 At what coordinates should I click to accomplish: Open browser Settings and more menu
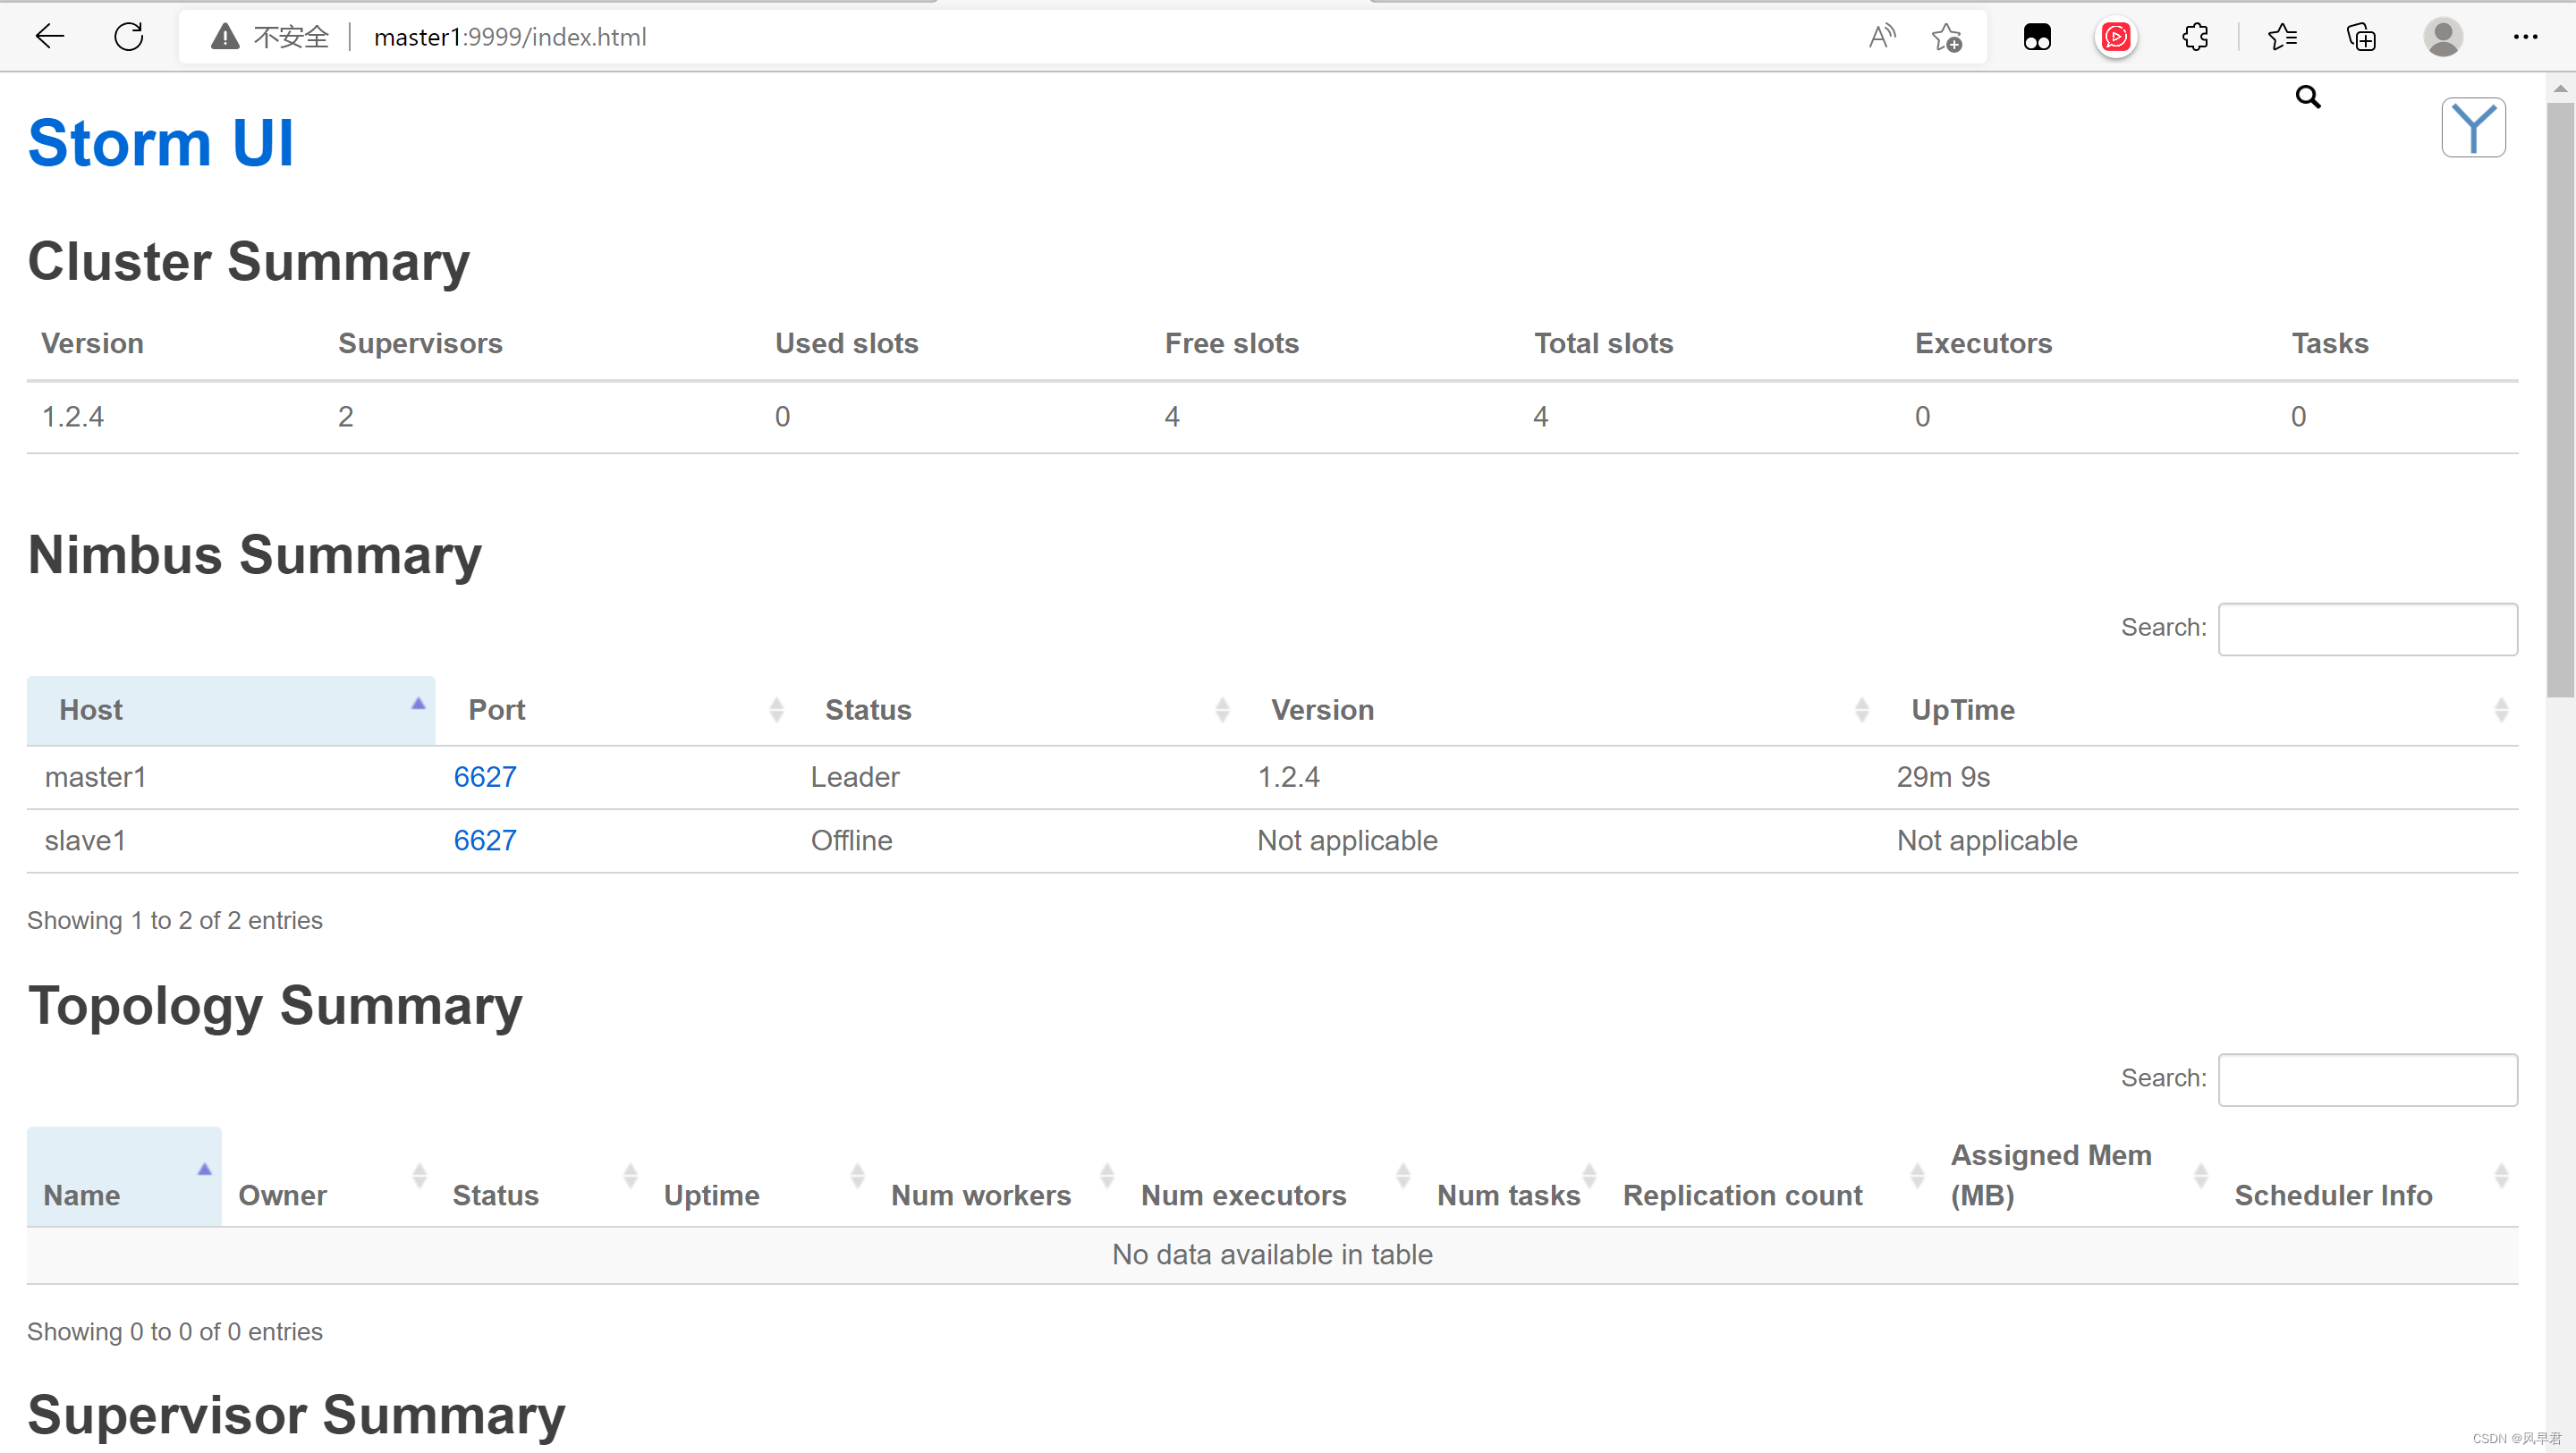(x=2524, y=37)
